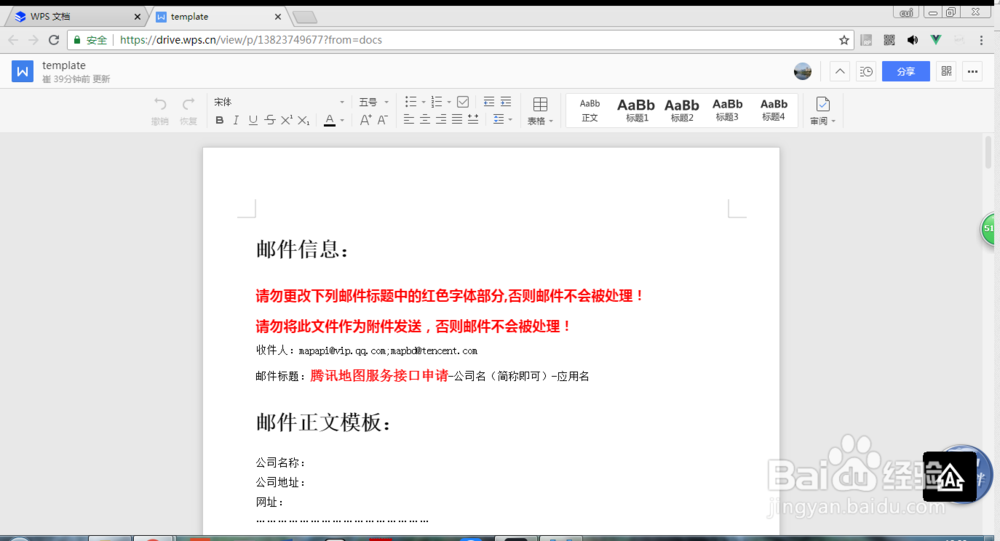Align text left
The image size is (1000, 541).
(409, 119)
